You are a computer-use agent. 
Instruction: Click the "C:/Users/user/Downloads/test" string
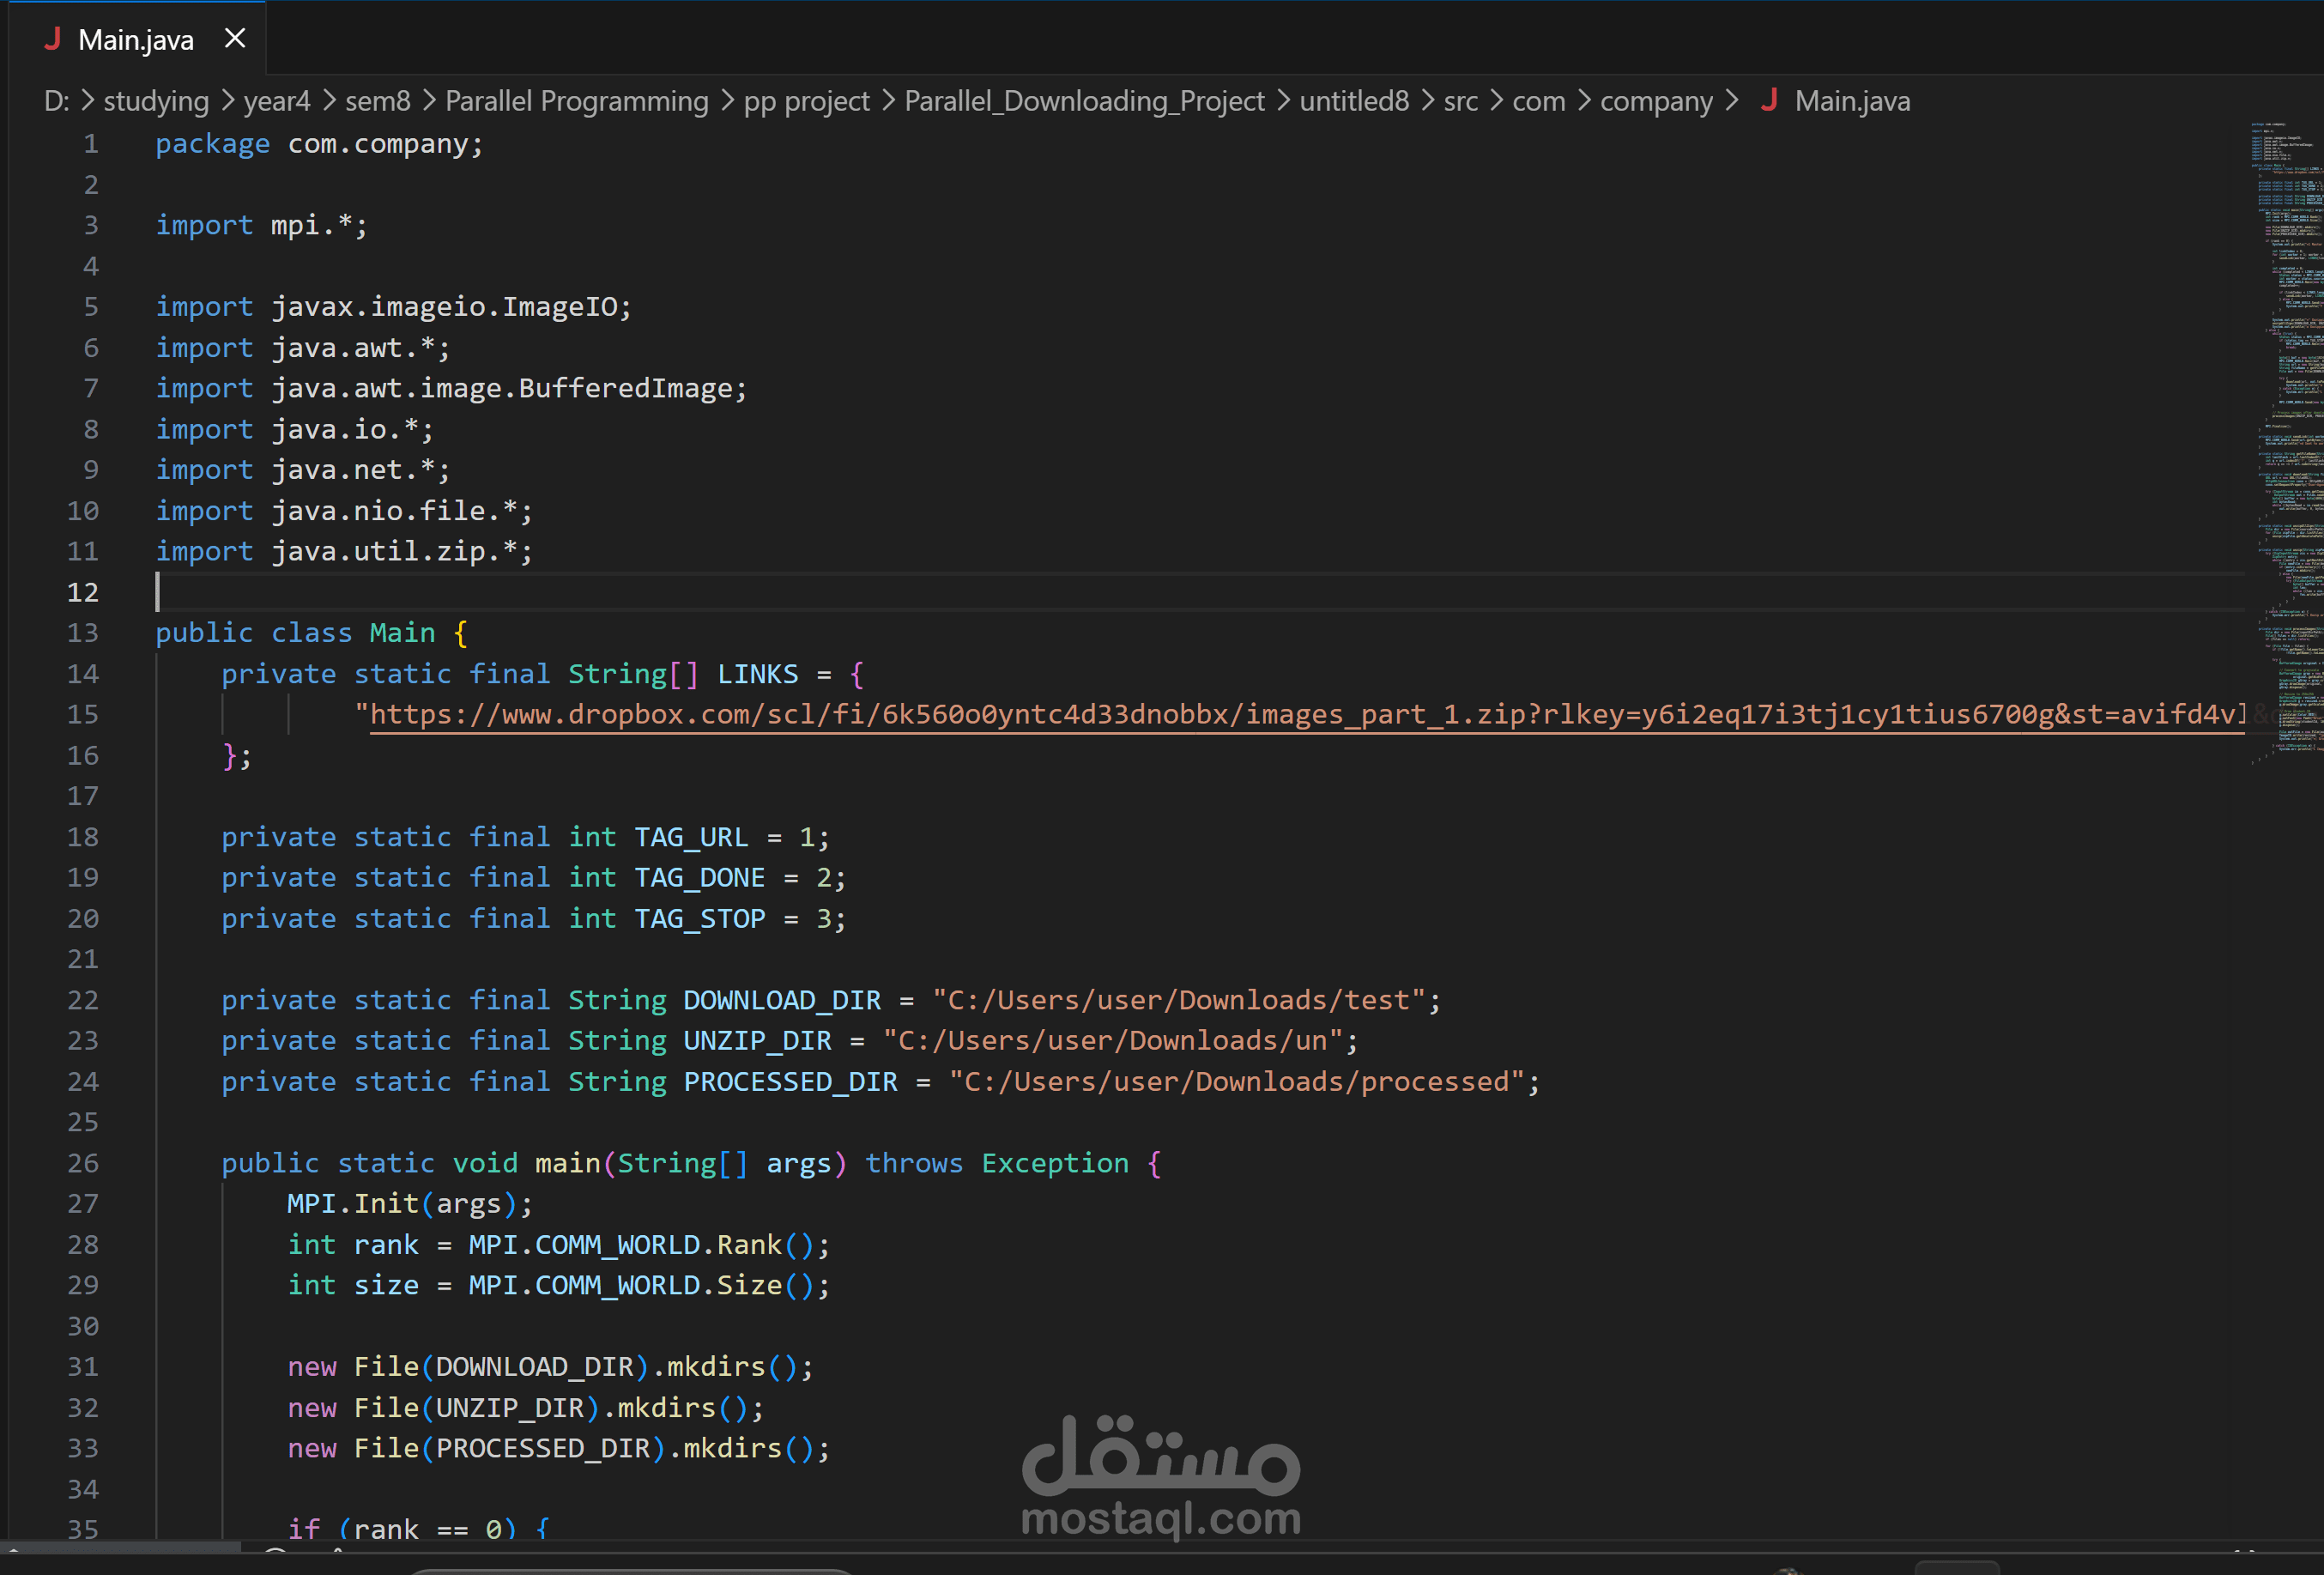pyautogui.click(x=1179, y=1000)
